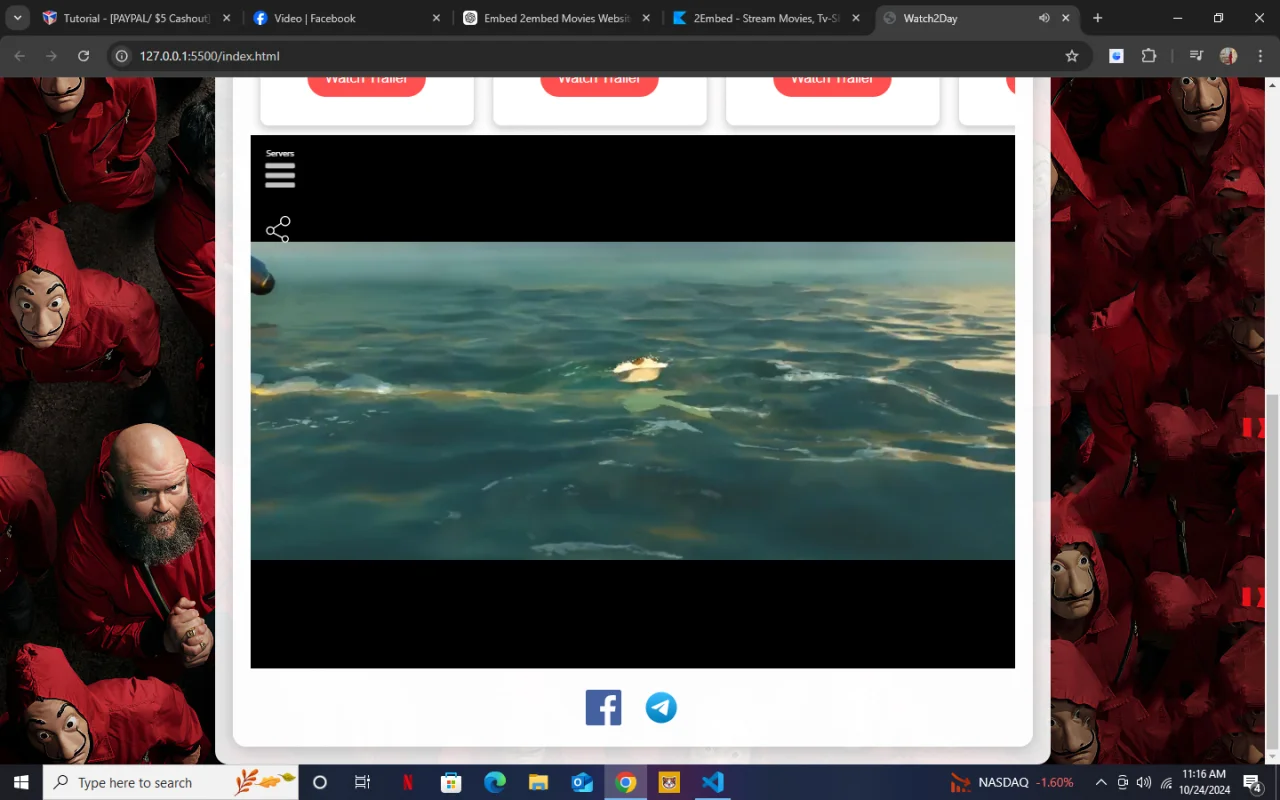Screen dimensions: 1280x800
Task: Open Cortana circle icon on taskbar
Action: click(x=320, y=782)
